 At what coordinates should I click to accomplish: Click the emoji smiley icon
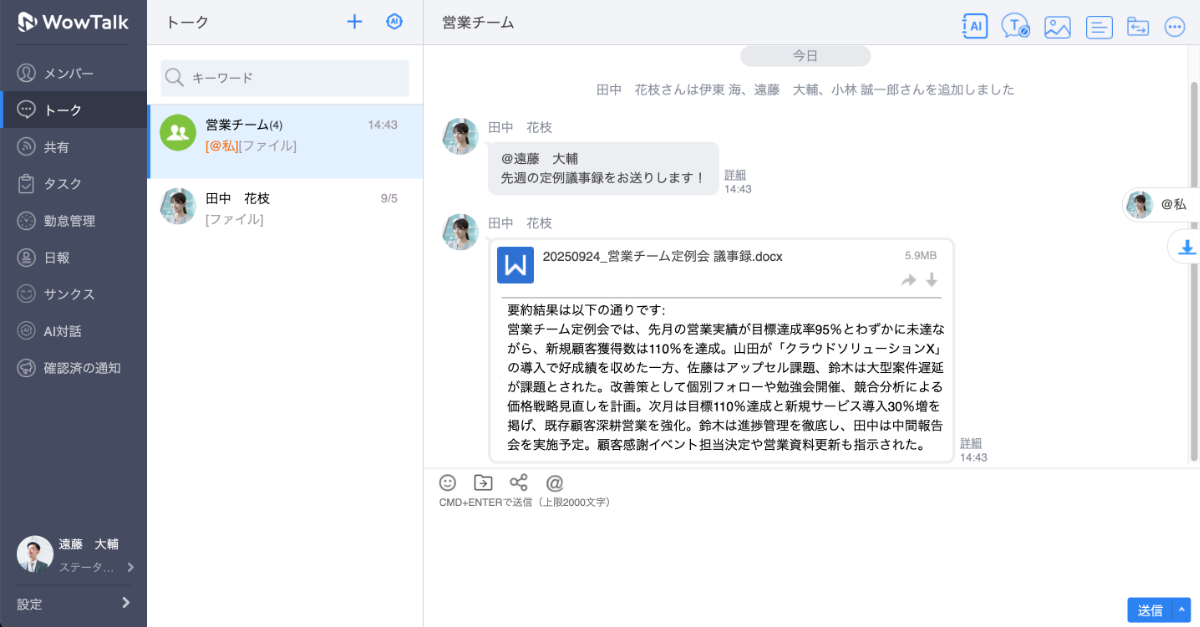448,482
